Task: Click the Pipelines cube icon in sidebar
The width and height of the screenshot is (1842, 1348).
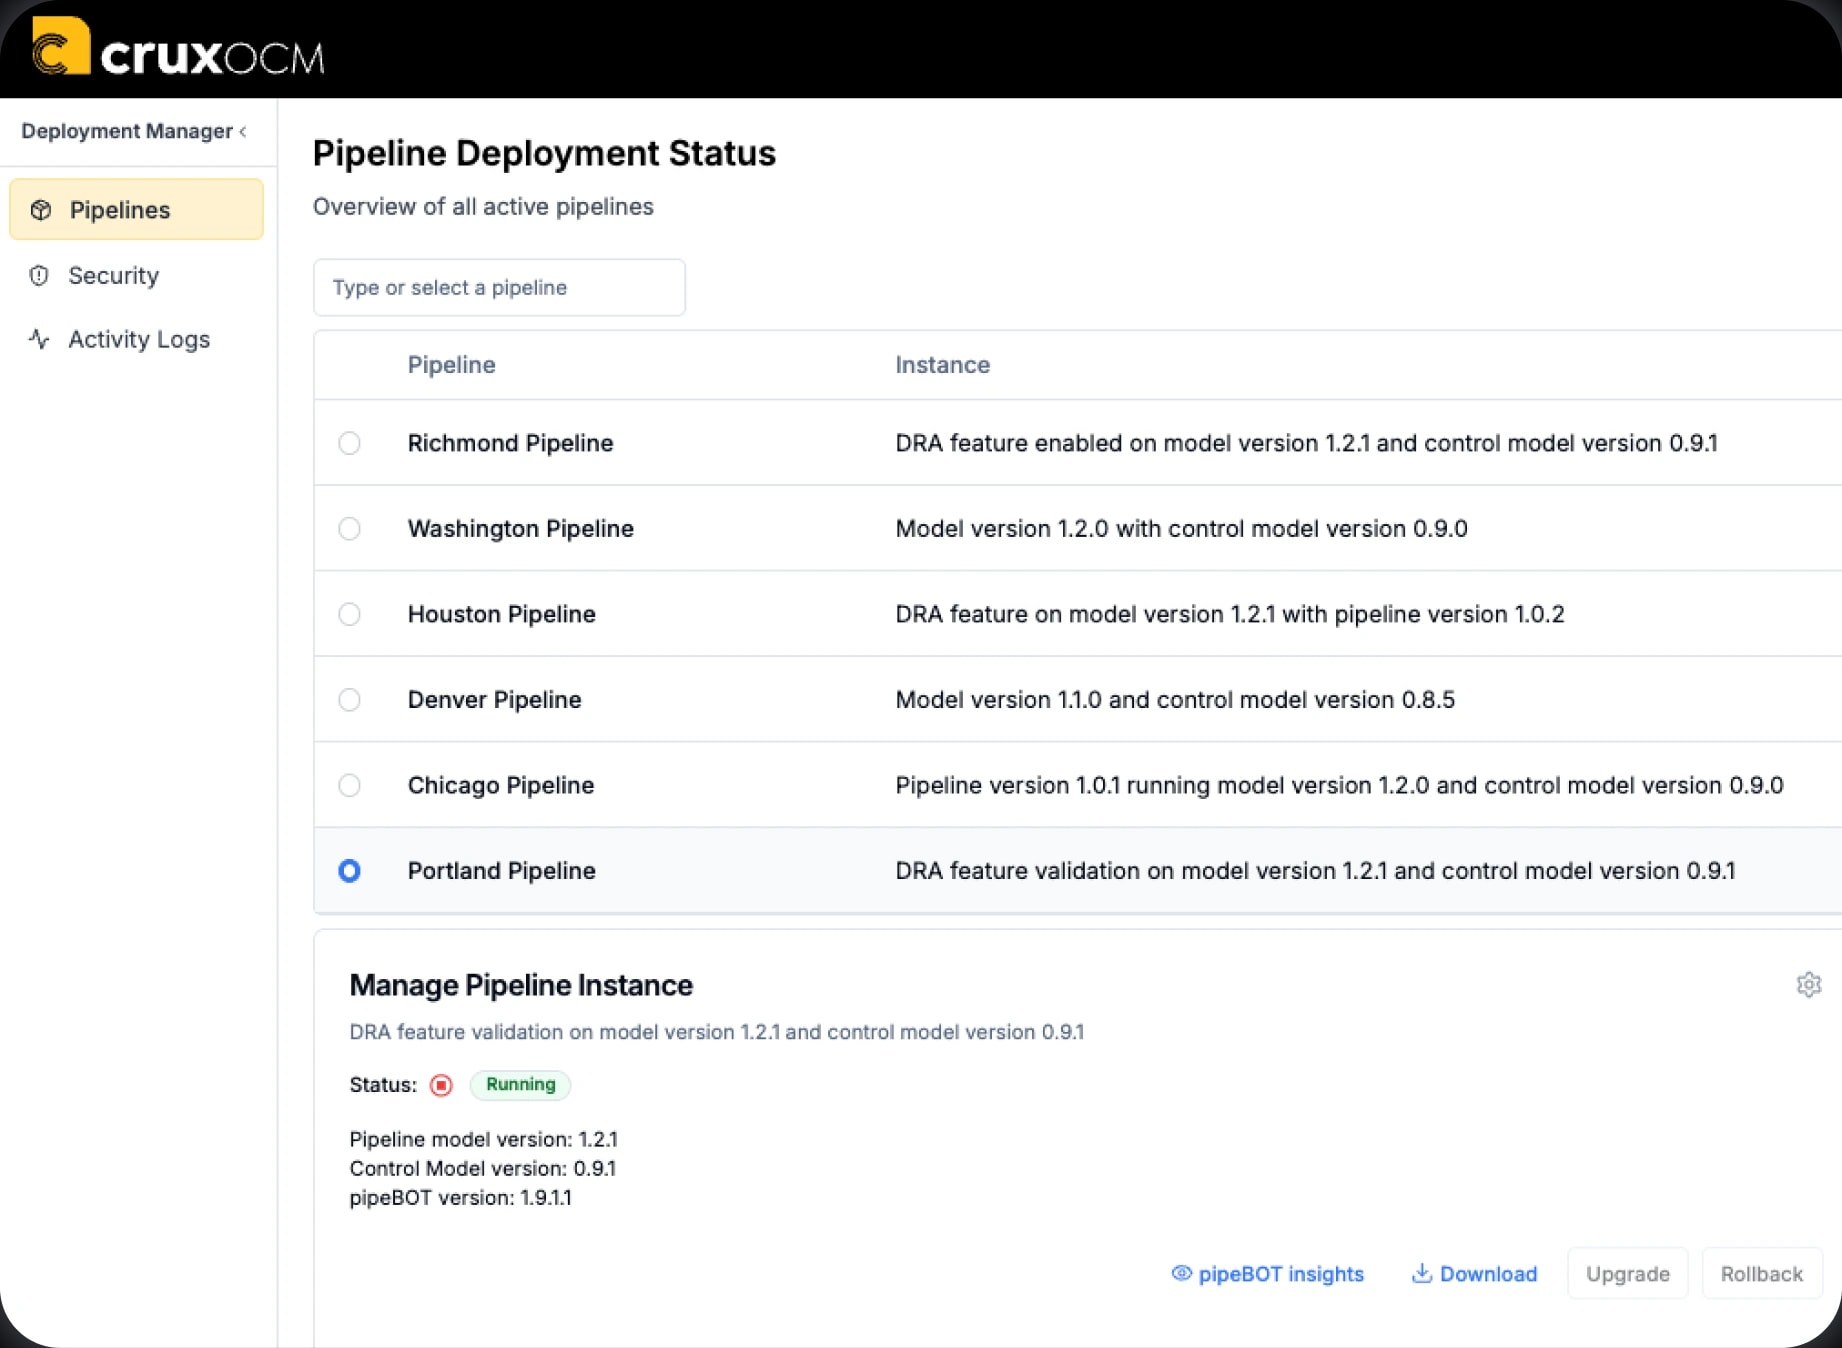Action: [41, 210]
